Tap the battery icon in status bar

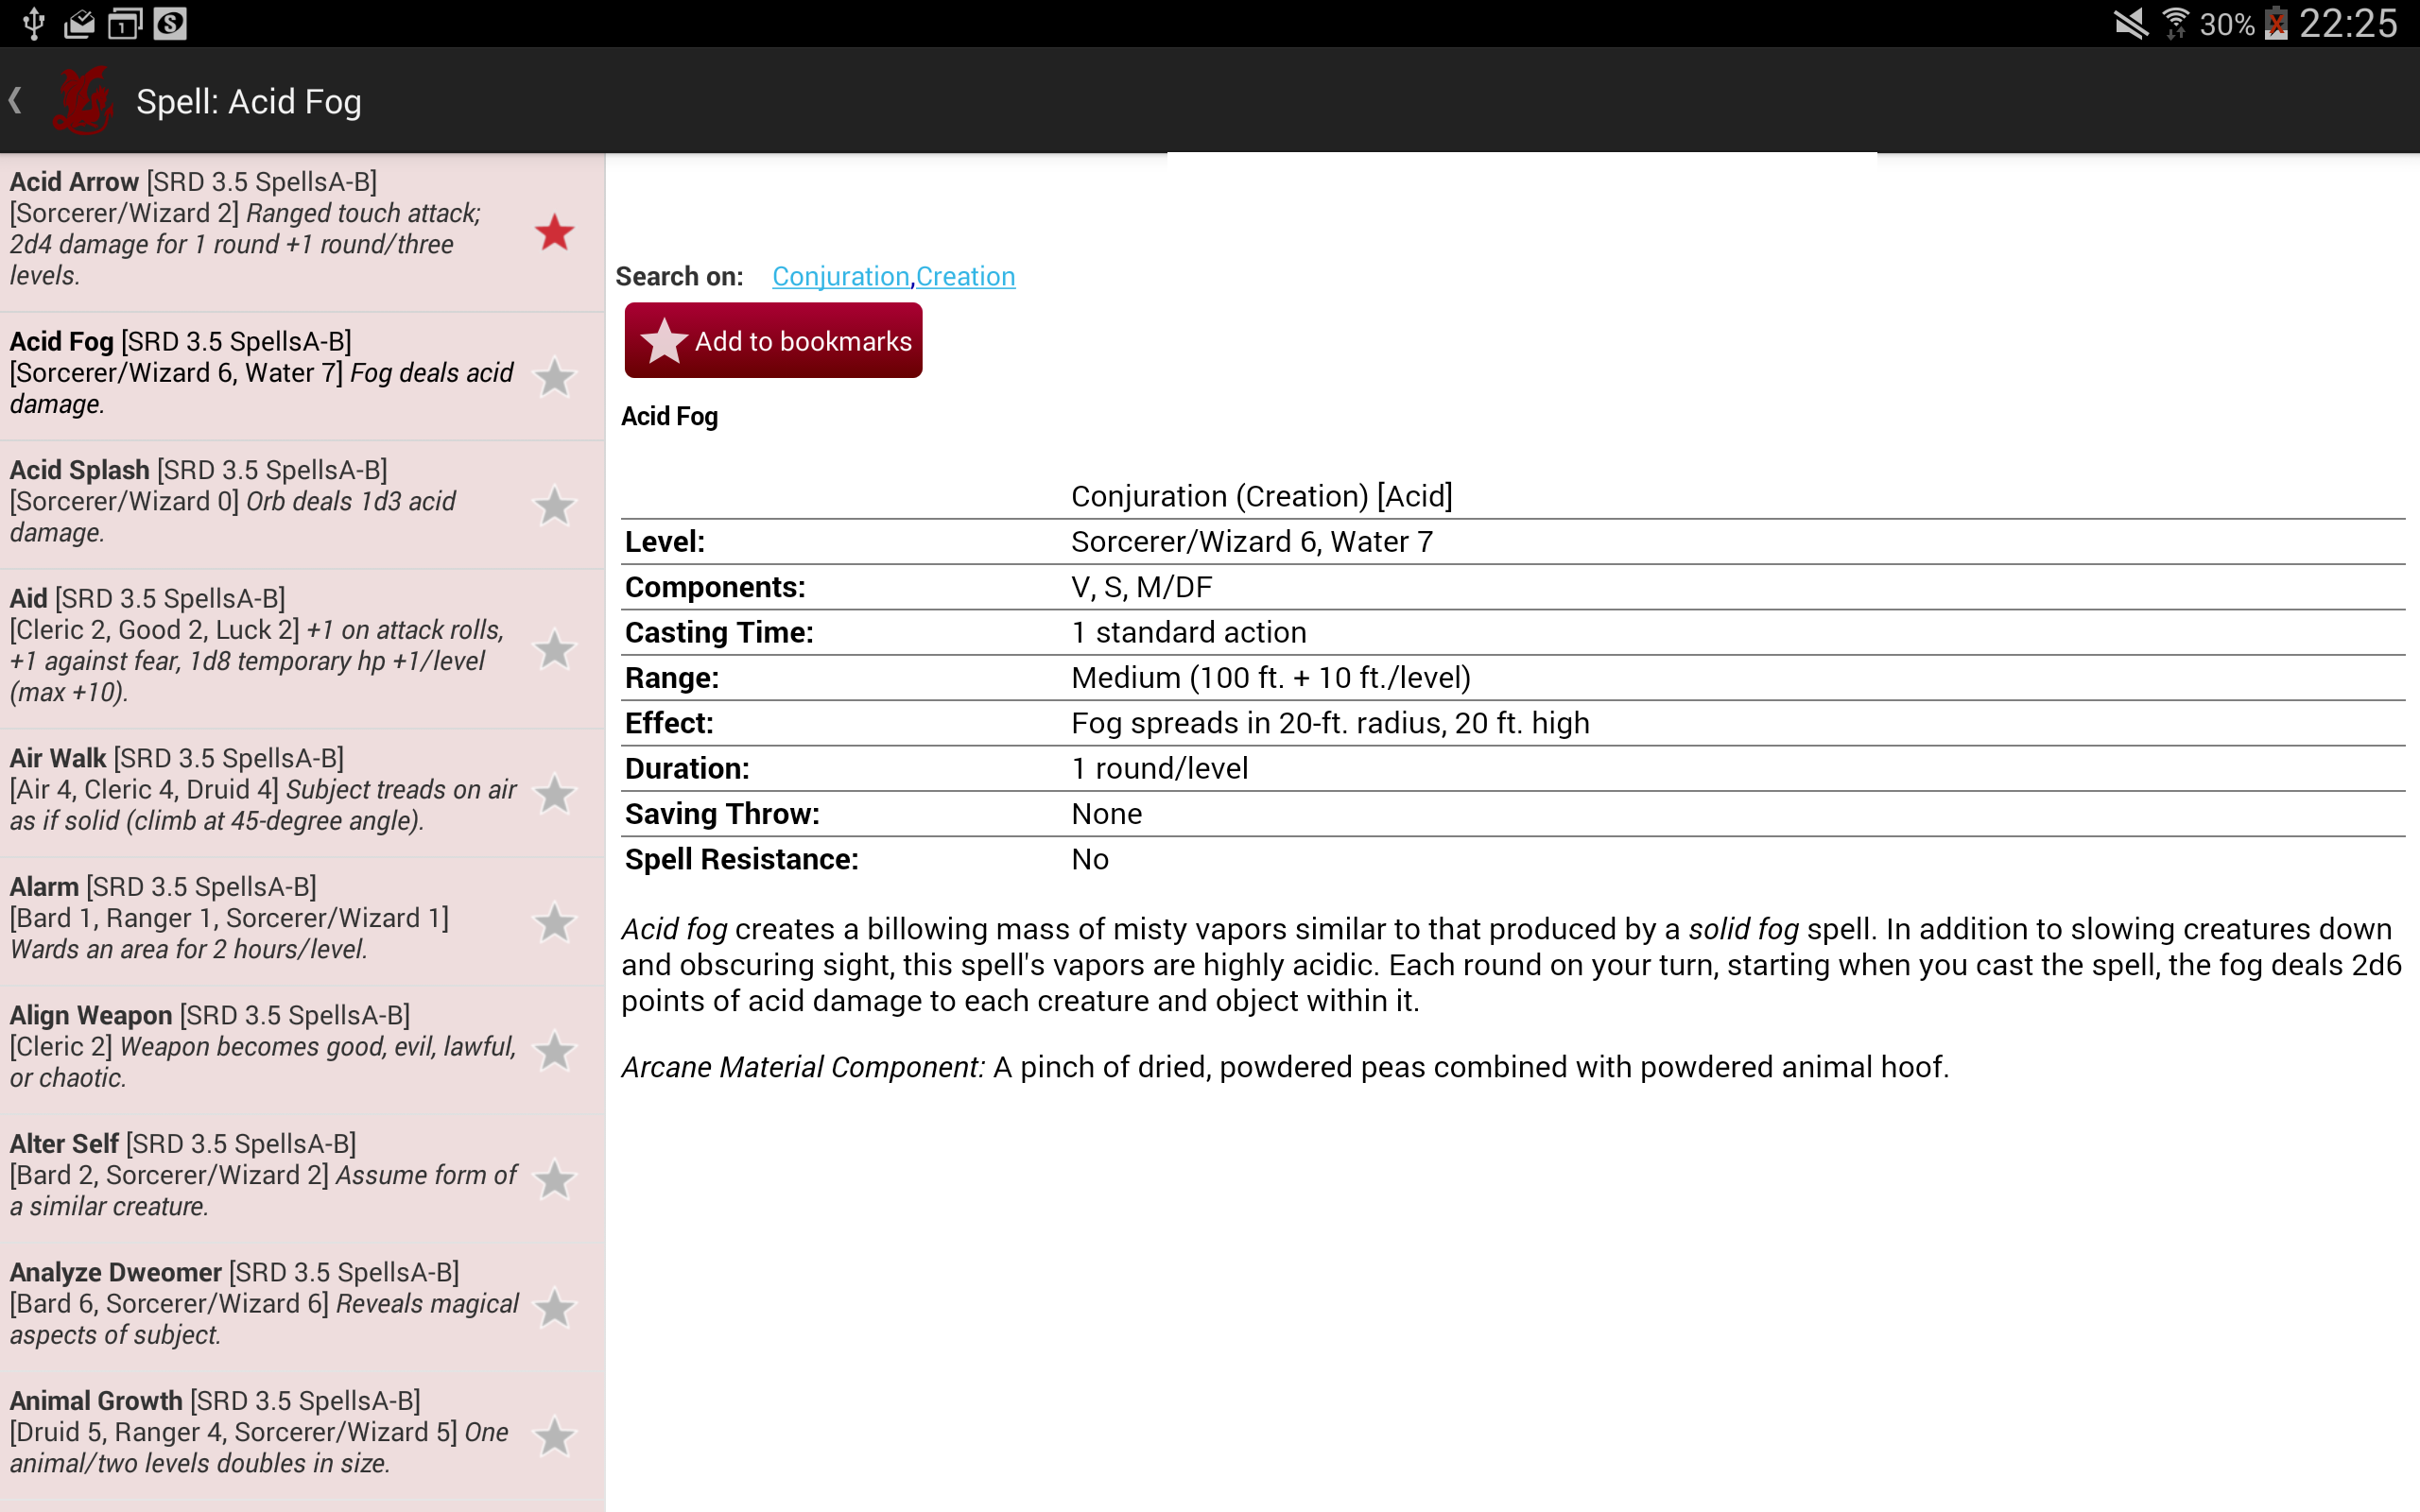pos(2277,23)
